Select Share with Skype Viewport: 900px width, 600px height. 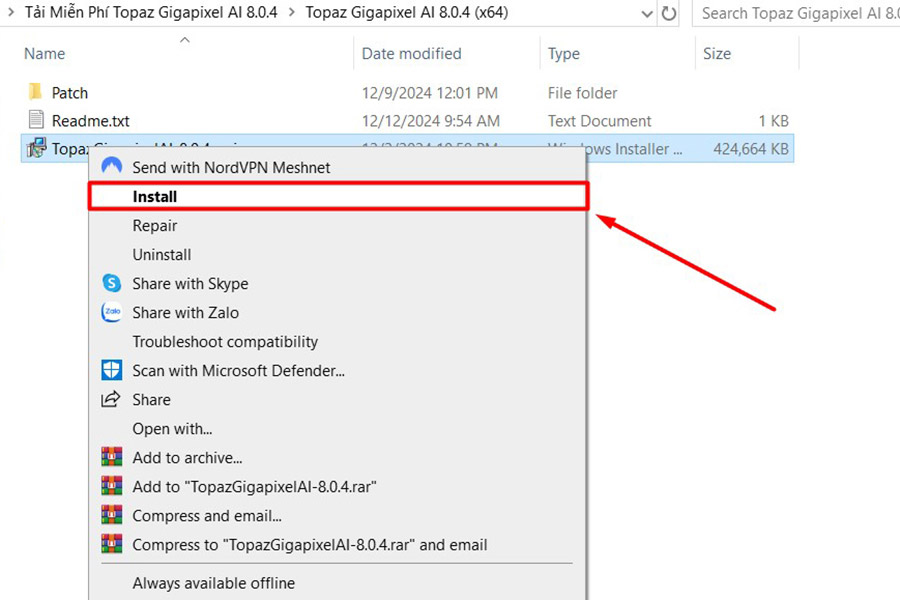click(338, 284)
